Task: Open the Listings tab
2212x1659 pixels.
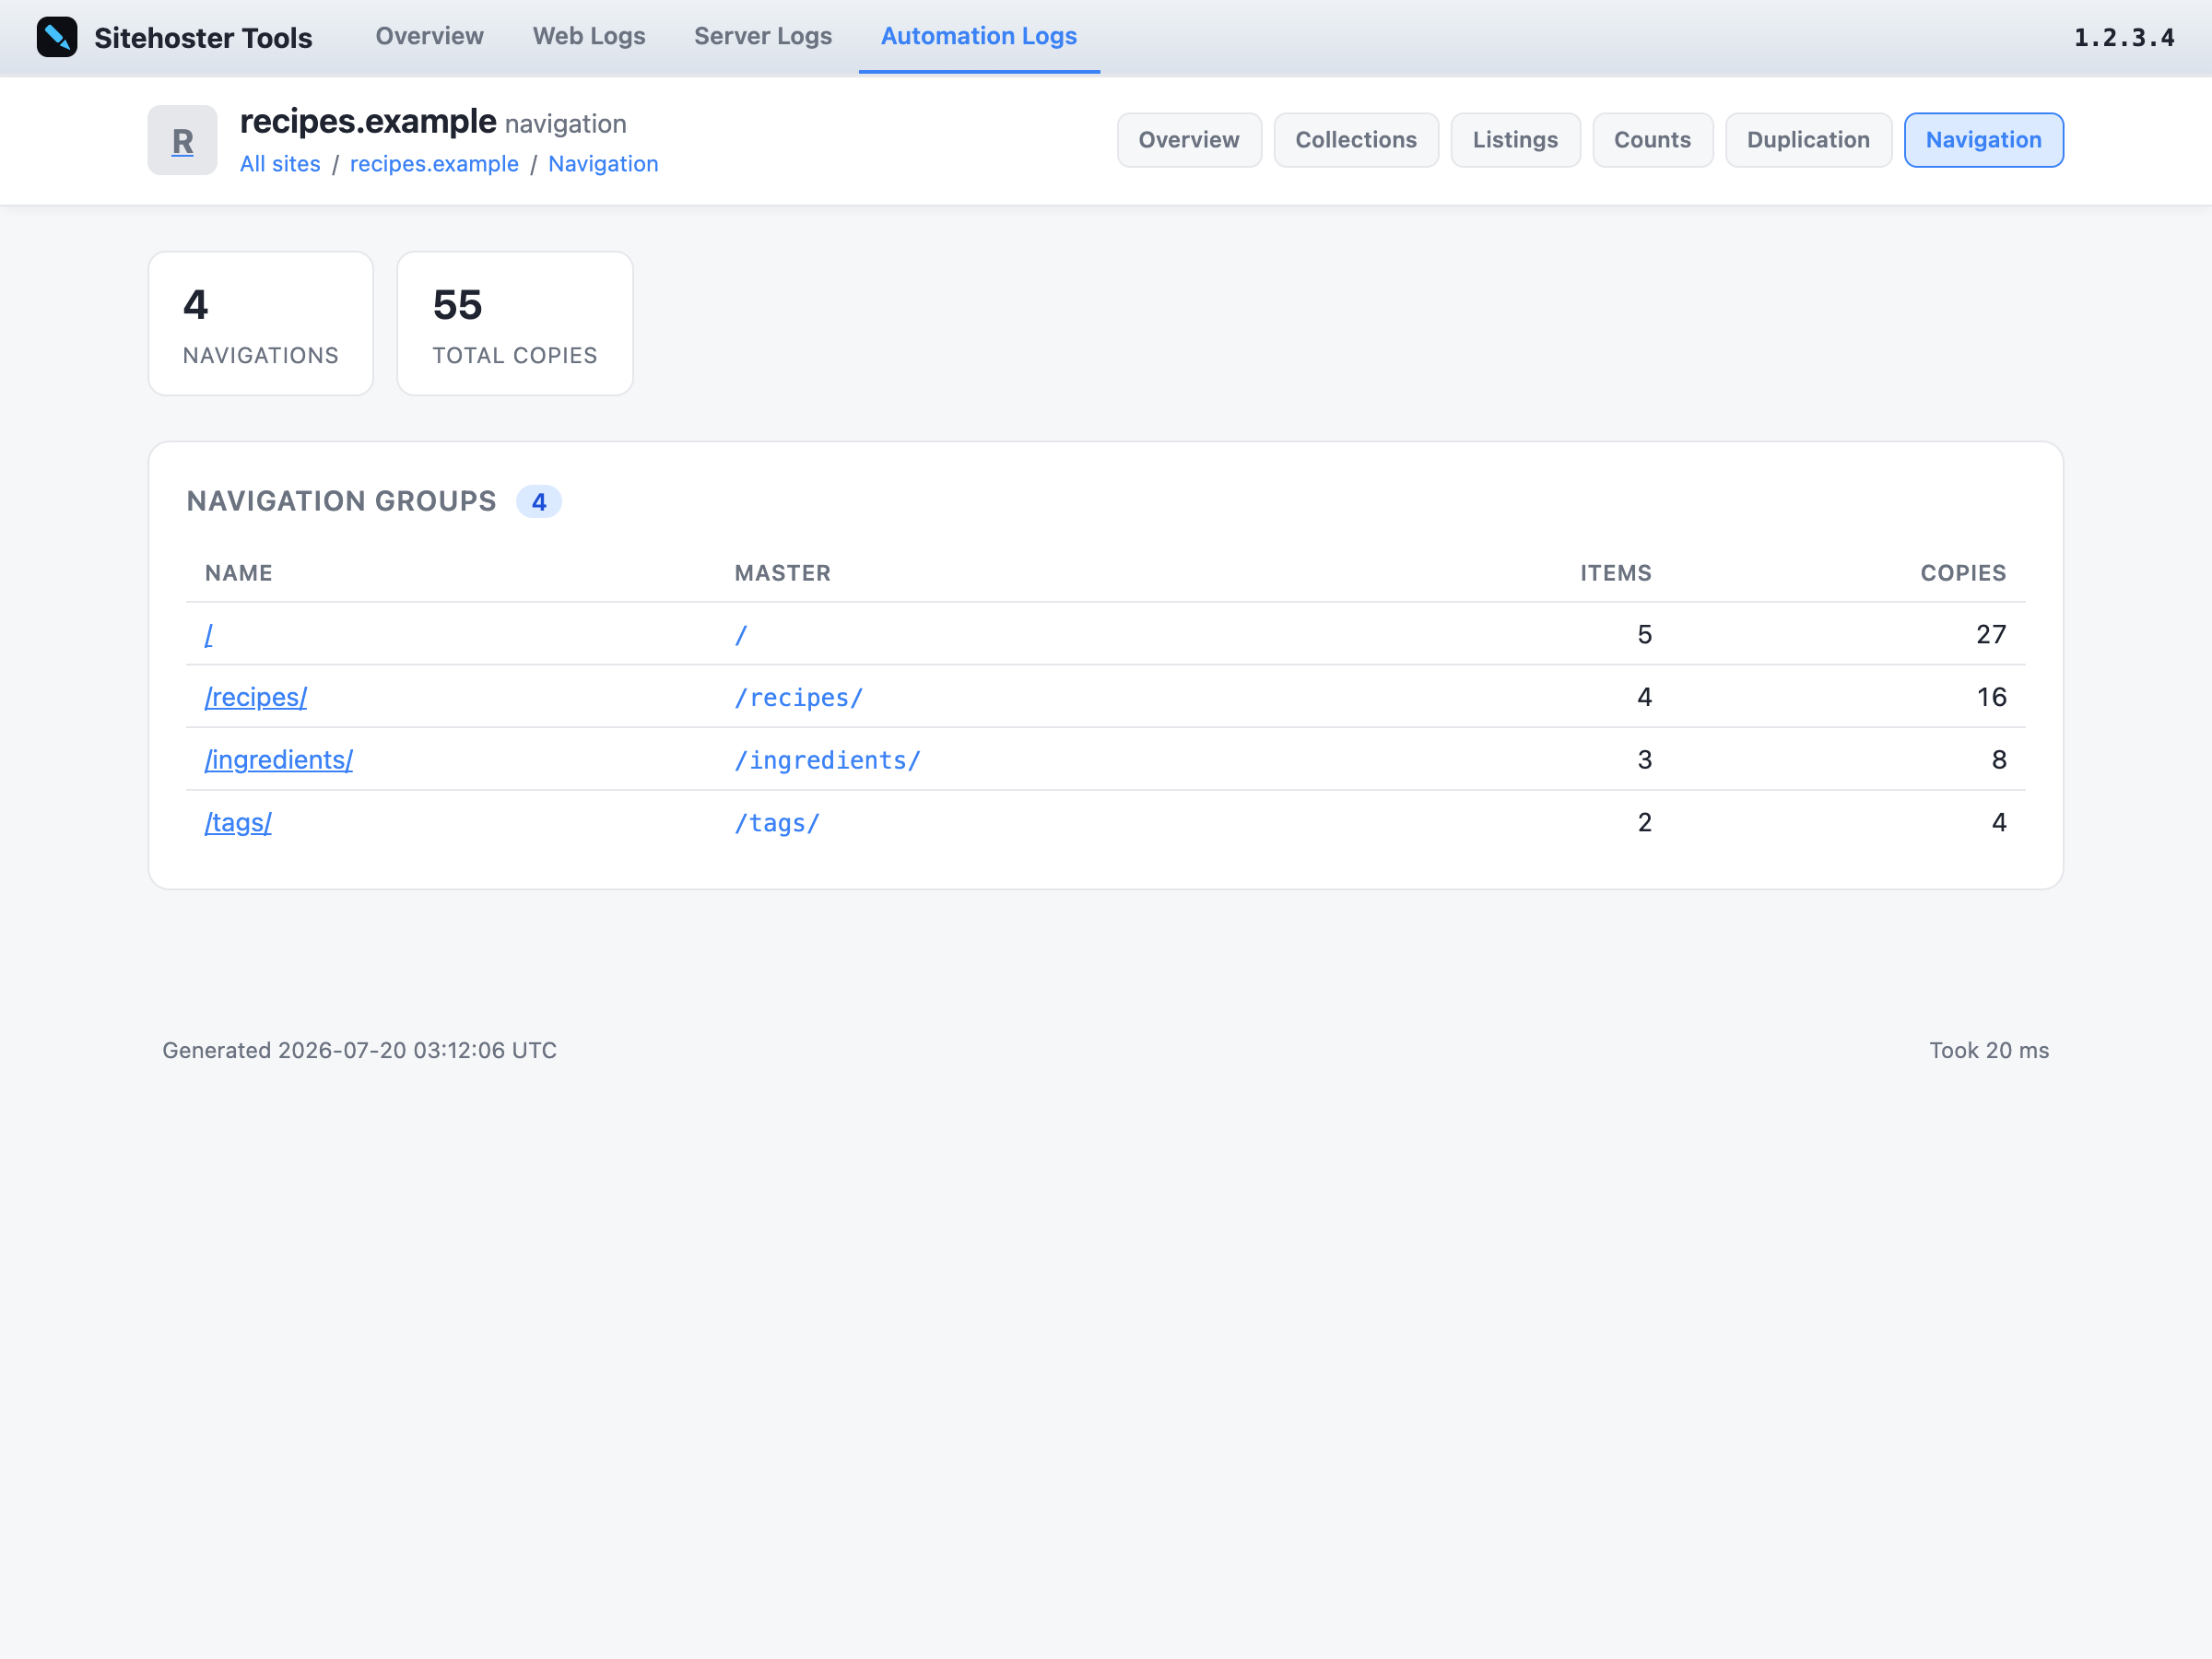Action: (x=1515, y=140)
